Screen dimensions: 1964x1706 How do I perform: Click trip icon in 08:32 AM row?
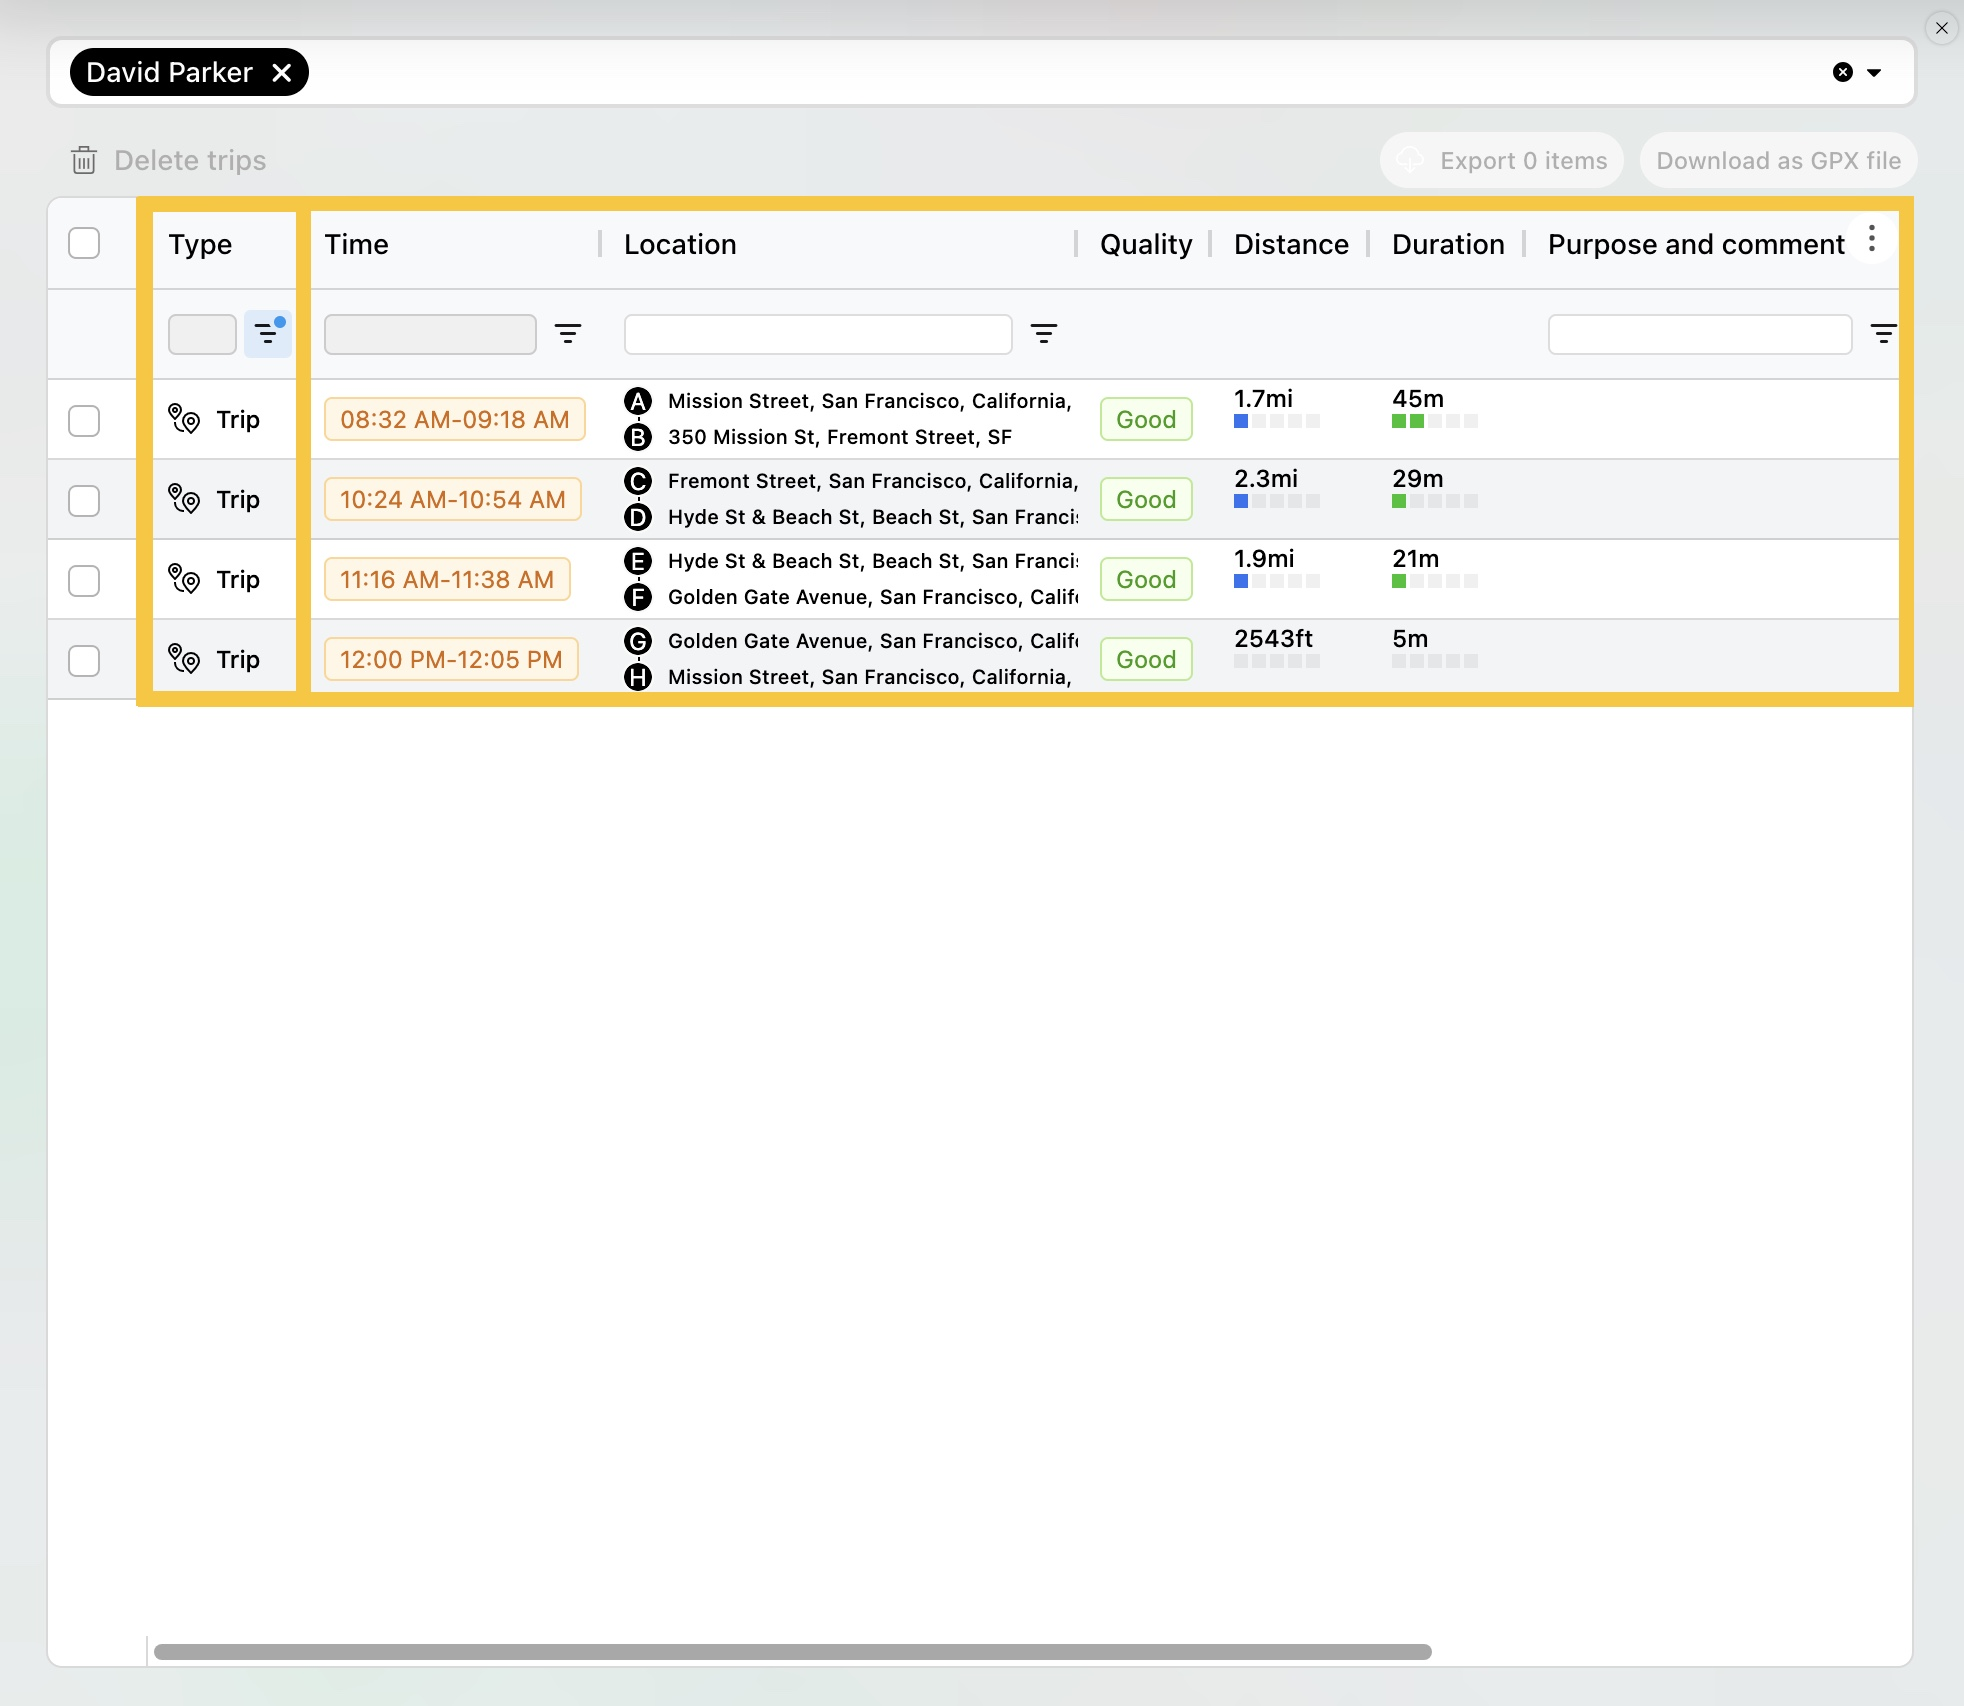coord(184,419)
